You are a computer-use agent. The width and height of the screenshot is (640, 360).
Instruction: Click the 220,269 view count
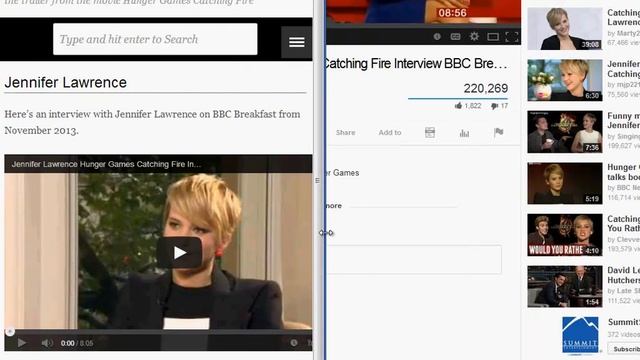tap(486, 88)
